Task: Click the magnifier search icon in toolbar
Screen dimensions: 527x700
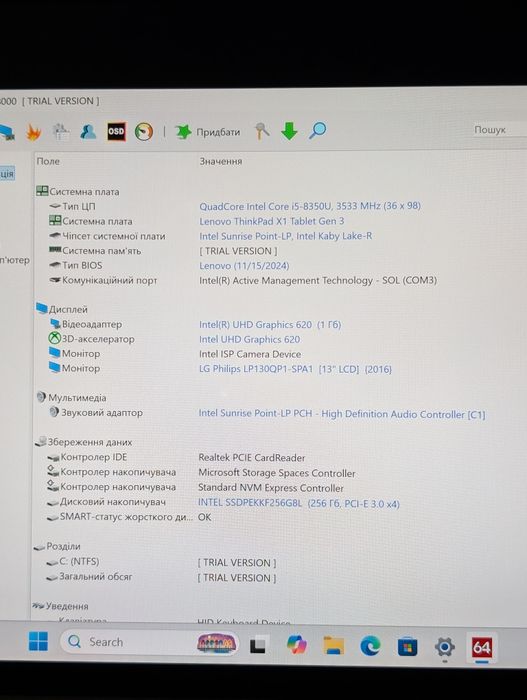Action: (318, 130)
